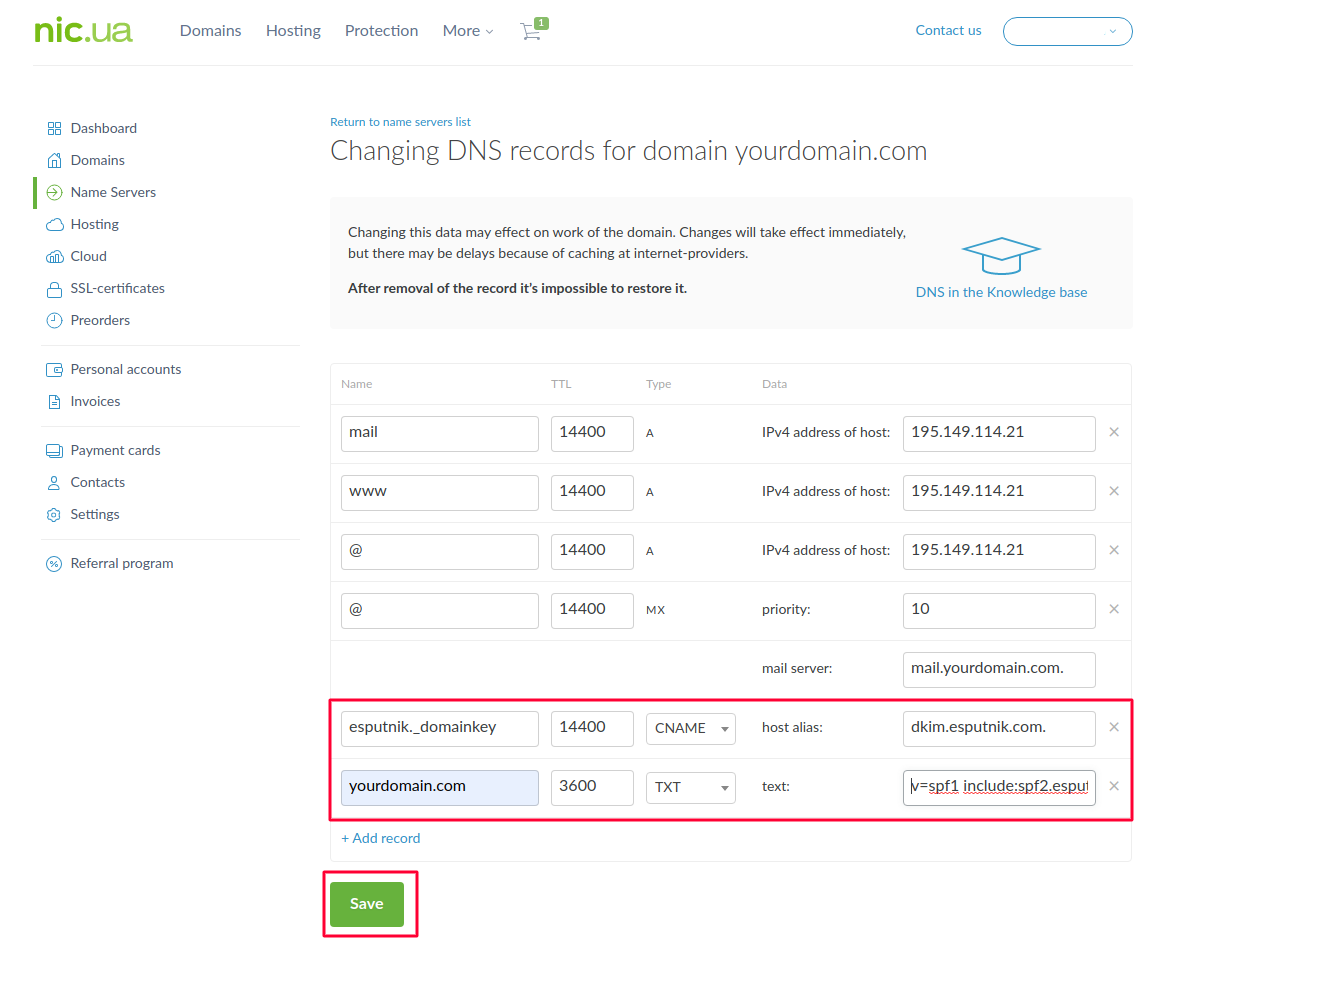Open the Hosting top menu
Viewport: 1340px width, 996px height.
click(x=293, y=31)
